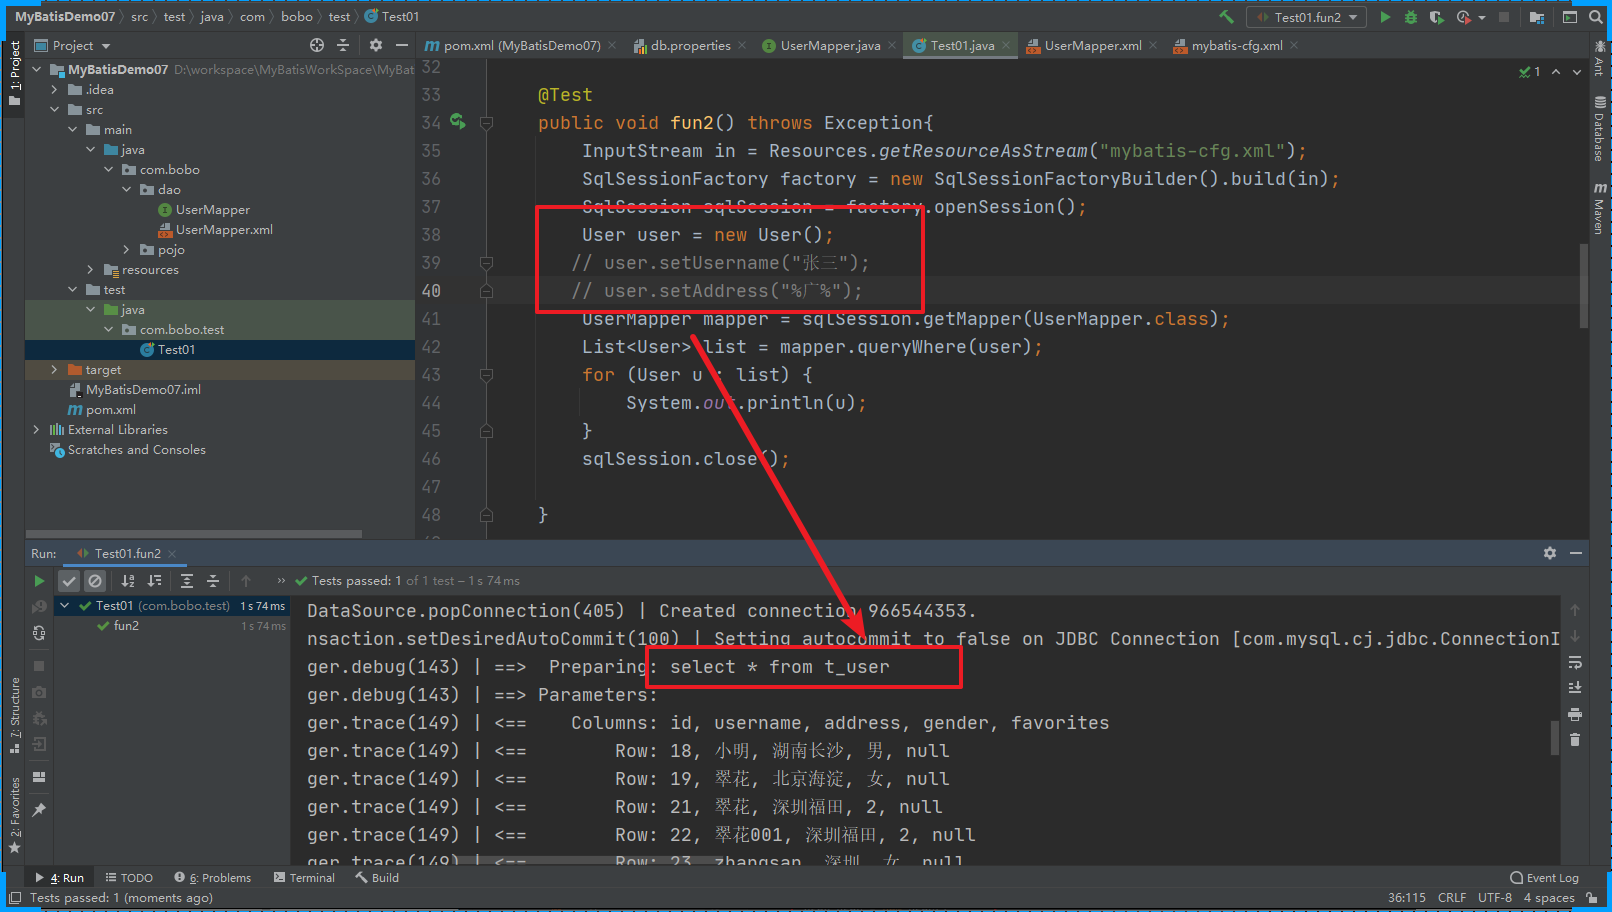Expand External Libraries node
The image size is (1612, 912).
[37, 429]
